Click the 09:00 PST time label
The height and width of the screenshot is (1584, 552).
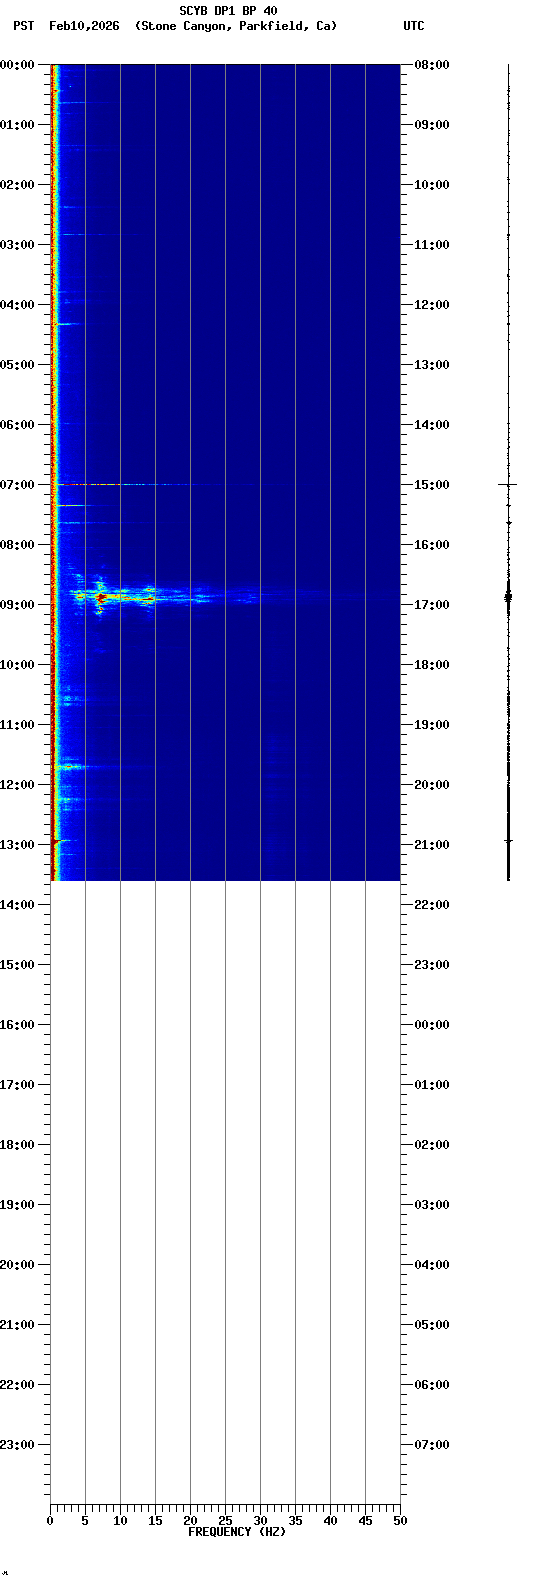[x=17, y=605]
